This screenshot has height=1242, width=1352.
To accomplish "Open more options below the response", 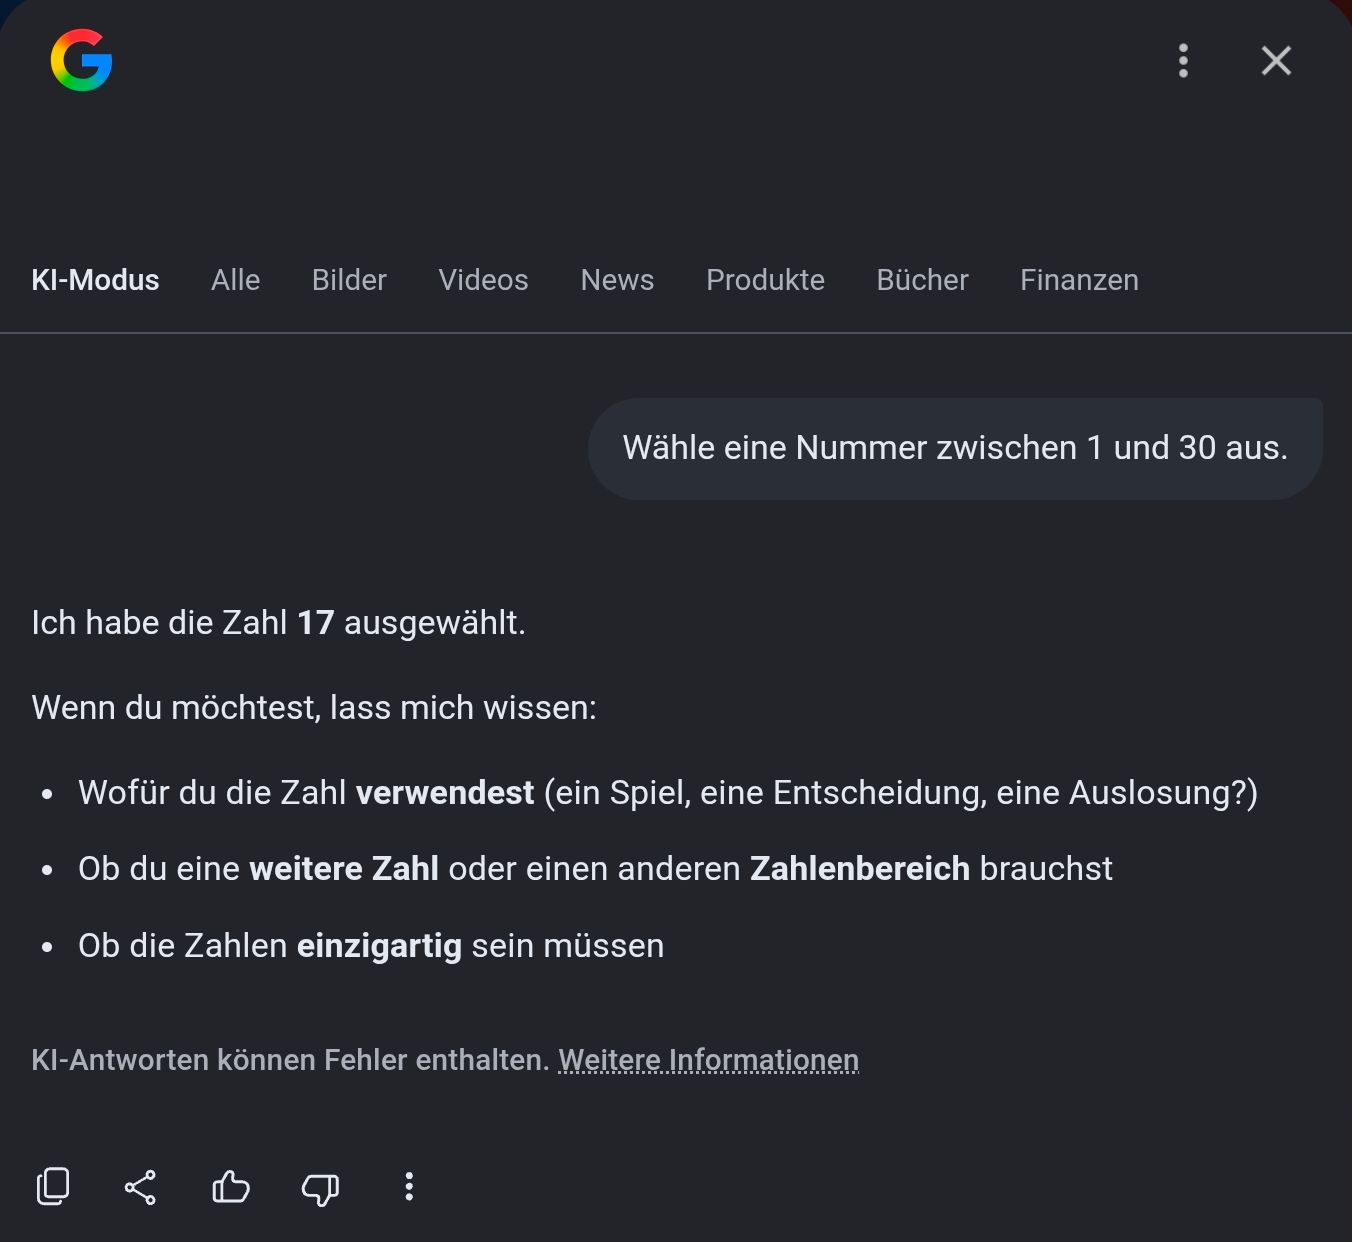I will pos(409,1187).
